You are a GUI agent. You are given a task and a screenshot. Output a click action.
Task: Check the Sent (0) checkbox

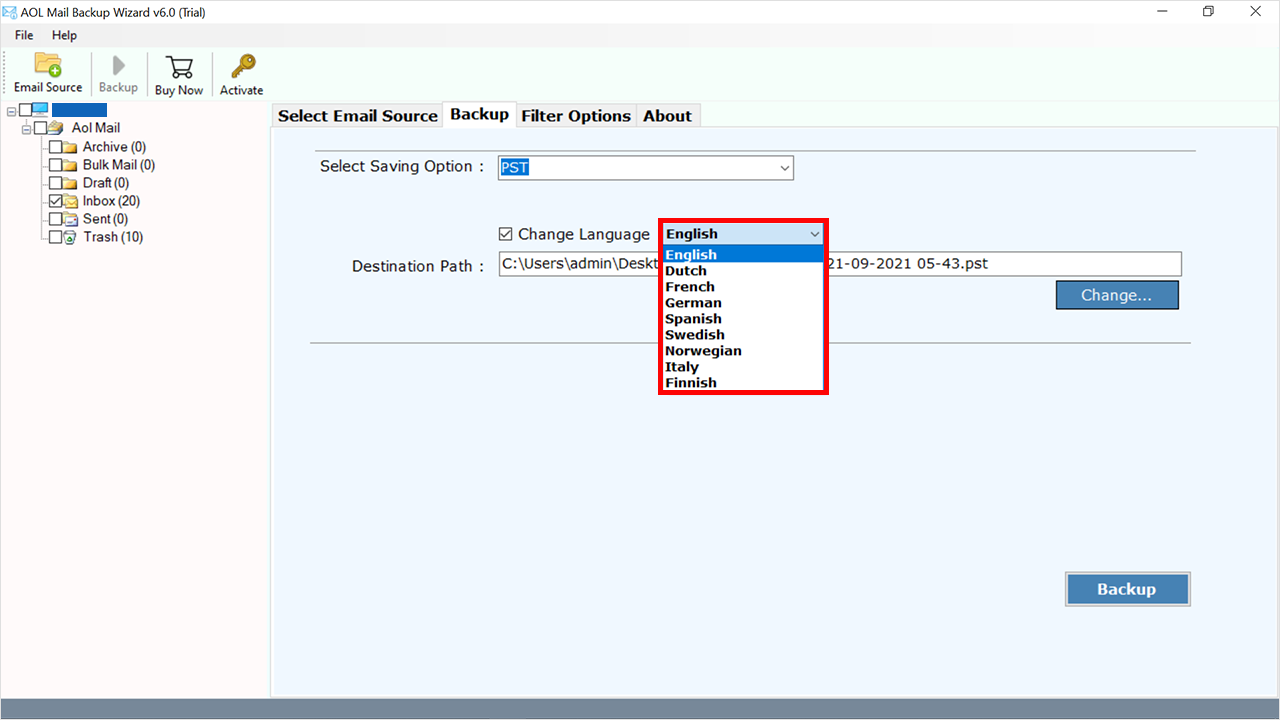[x=55, y=219]
